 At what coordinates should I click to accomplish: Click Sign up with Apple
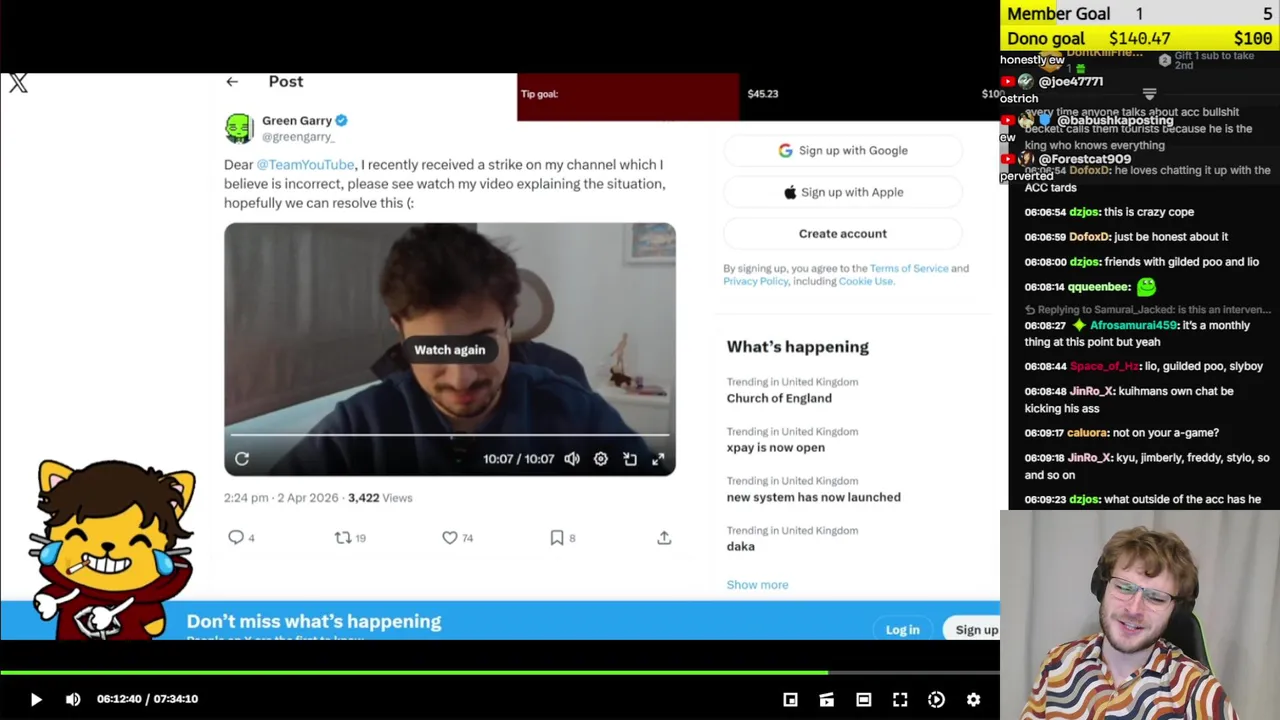pos(843,192)
